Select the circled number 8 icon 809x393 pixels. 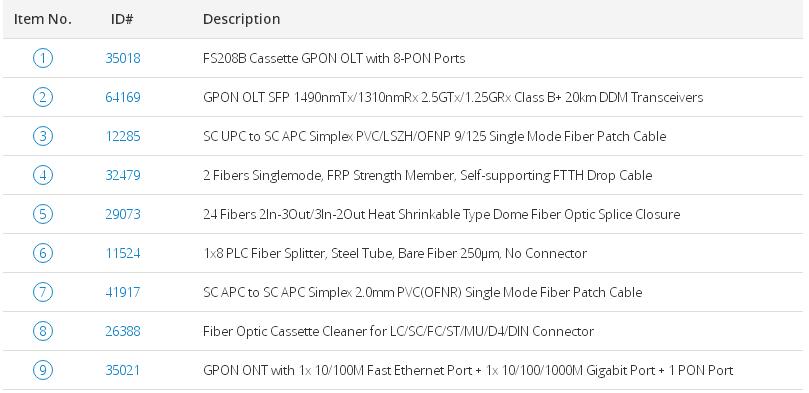click(x=42, y=331)
